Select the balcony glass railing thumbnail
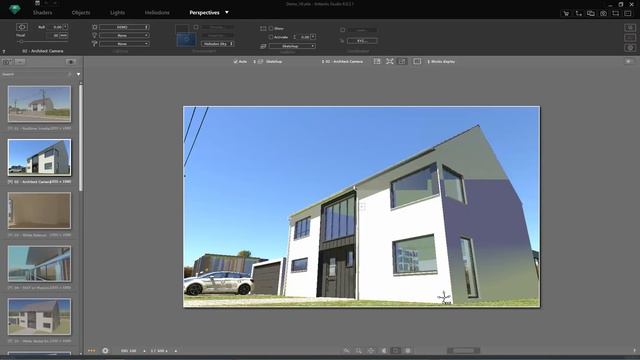Image resolution: width=640 pixels, height=360 pixels. (x=39, y=264)
